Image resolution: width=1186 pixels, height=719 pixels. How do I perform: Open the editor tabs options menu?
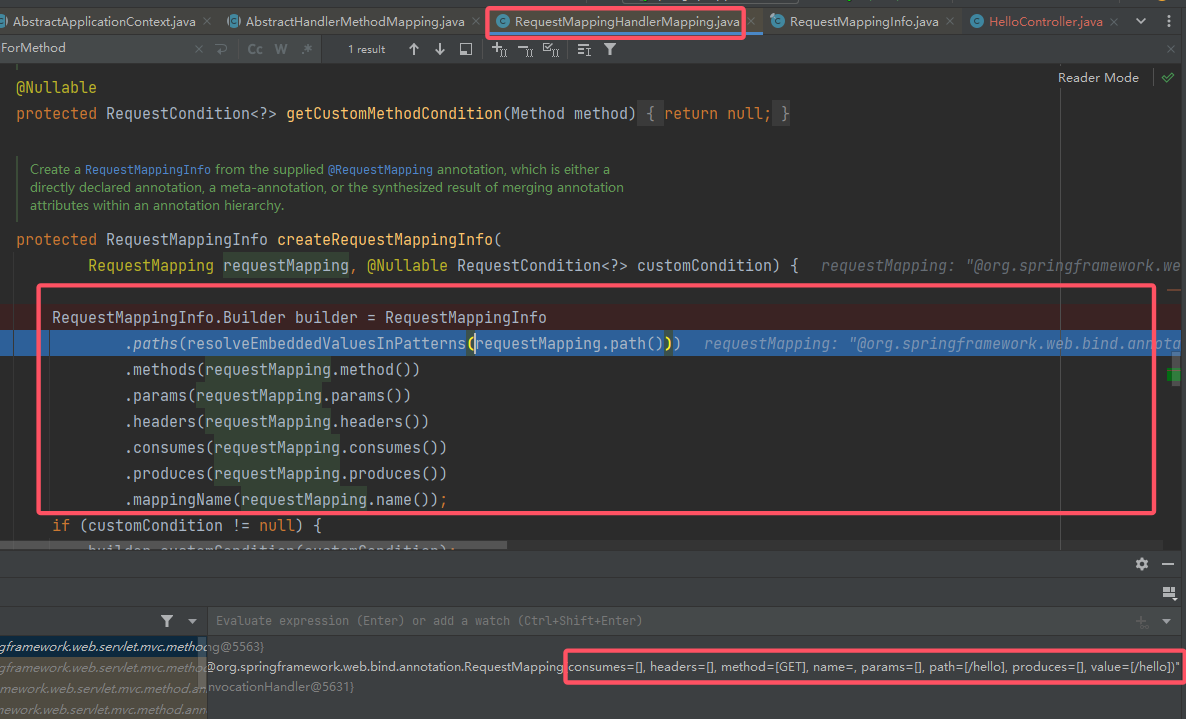coord(1169,22)
